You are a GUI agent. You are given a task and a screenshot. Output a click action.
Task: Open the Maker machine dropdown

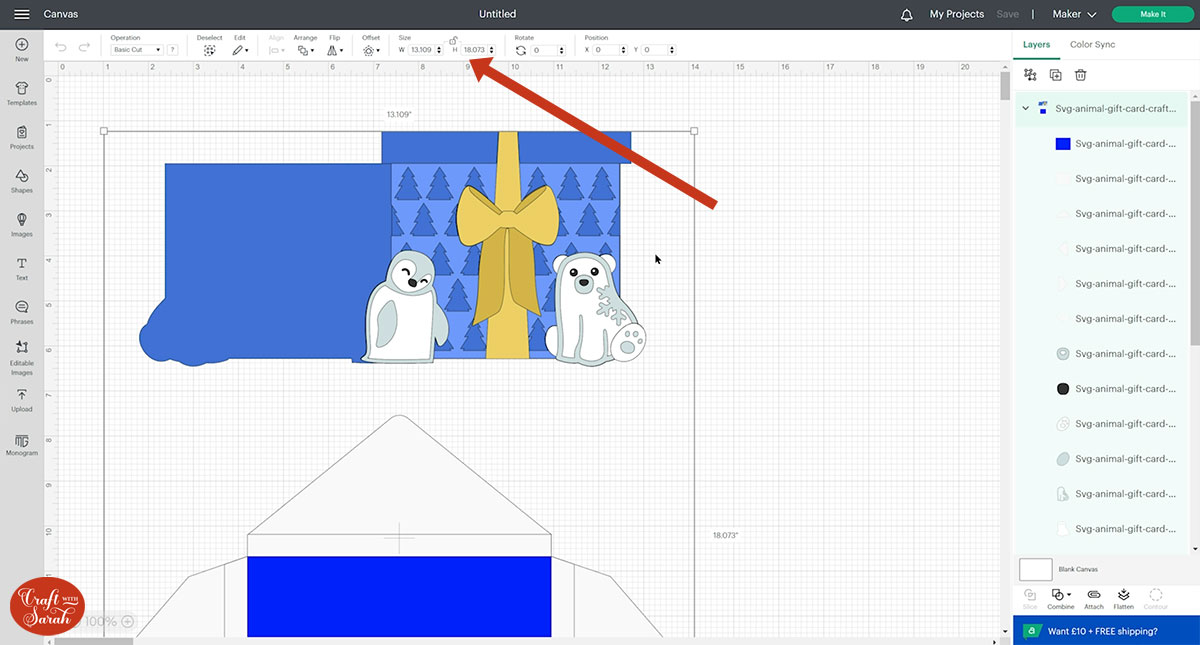click(x=1074, y=15)
